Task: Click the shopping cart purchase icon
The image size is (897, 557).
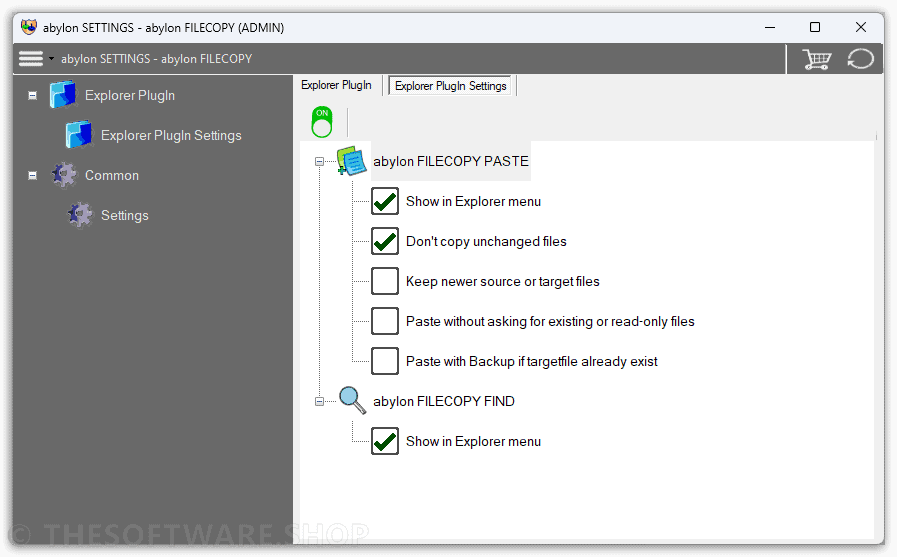Action: tap(816, 59)
